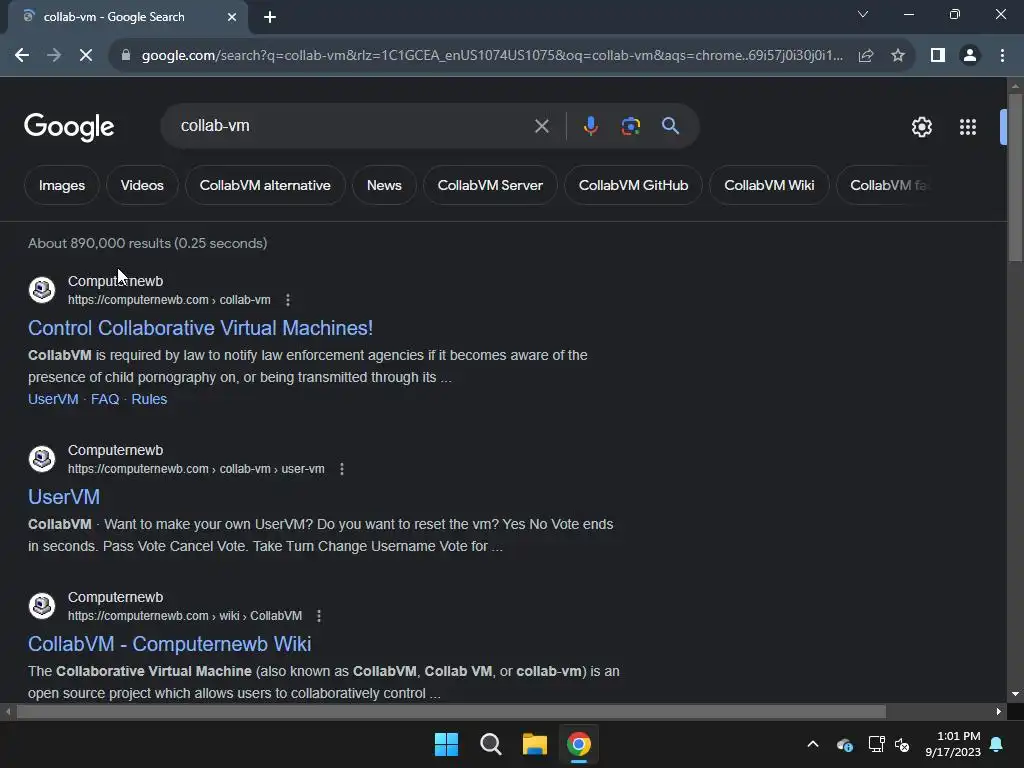The height and width of the screenshot is (768, 1024).
Task: Open Control Collaborative Virtual Machines result
Action: [200, 328]
